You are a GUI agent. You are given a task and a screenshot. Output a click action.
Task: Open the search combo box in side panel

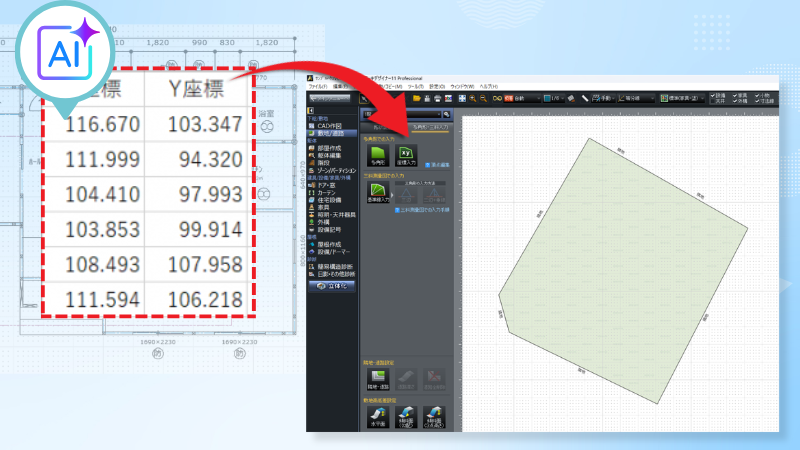coord(402,114)
